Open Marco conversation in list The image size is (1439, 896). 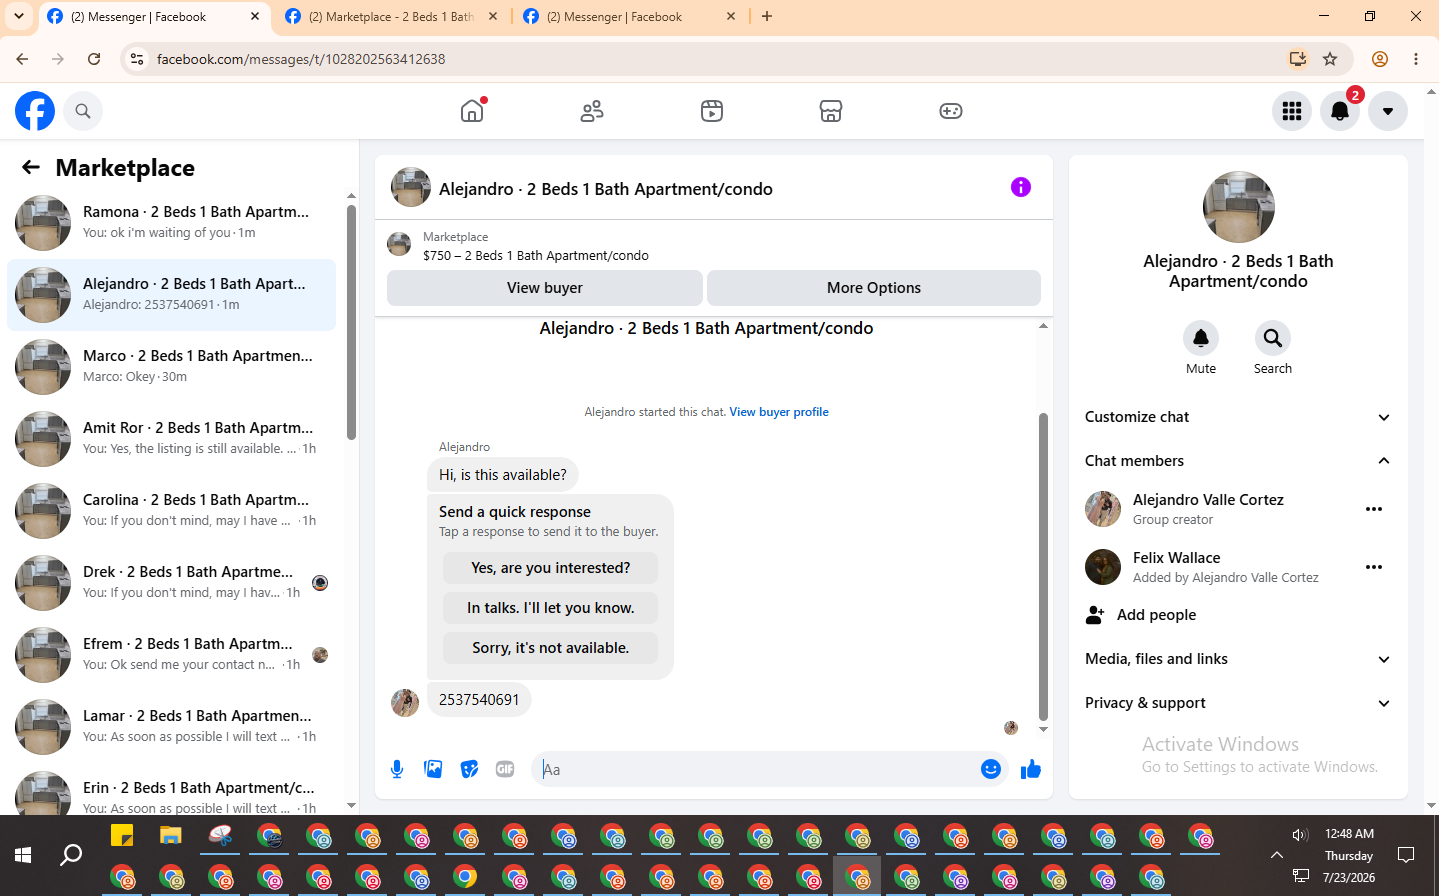171,366
